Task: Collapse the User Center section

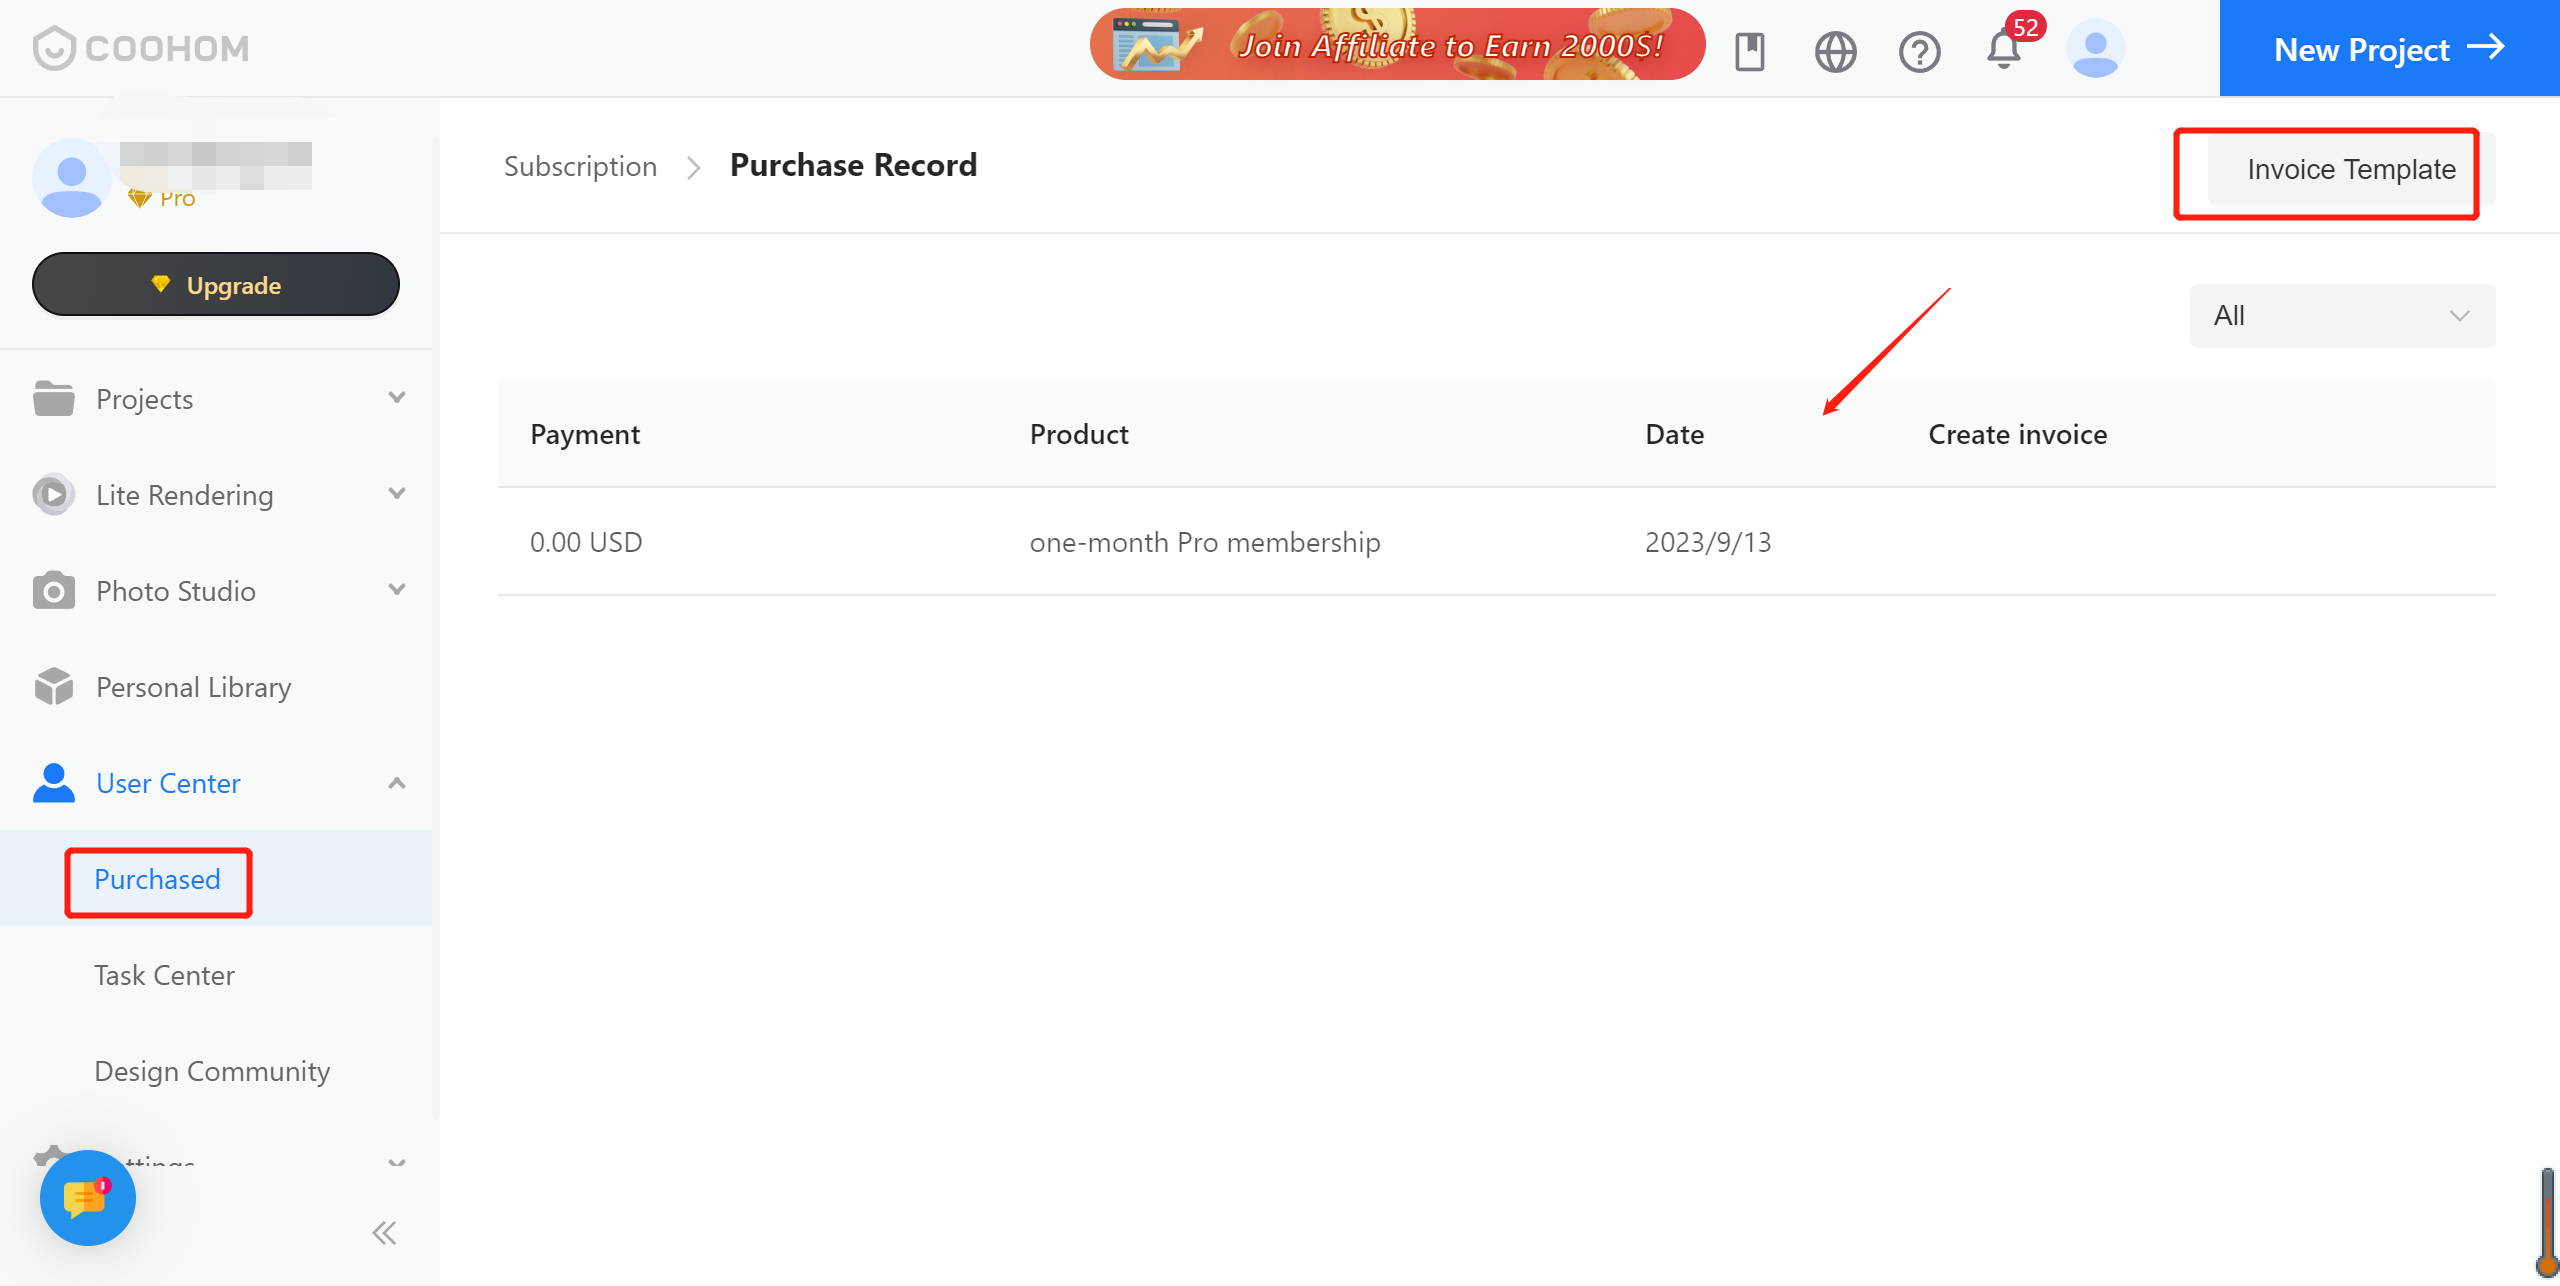Action: pos(397,783)
